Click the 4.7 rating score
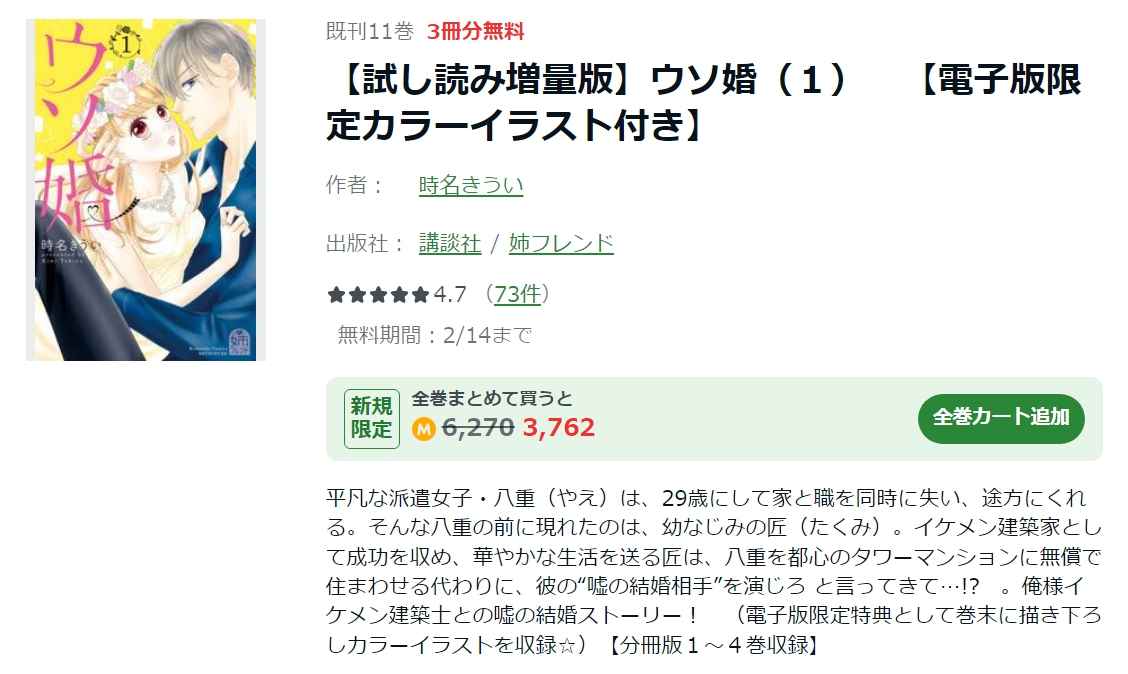1128x674 pixels. [x=450, y=294]
